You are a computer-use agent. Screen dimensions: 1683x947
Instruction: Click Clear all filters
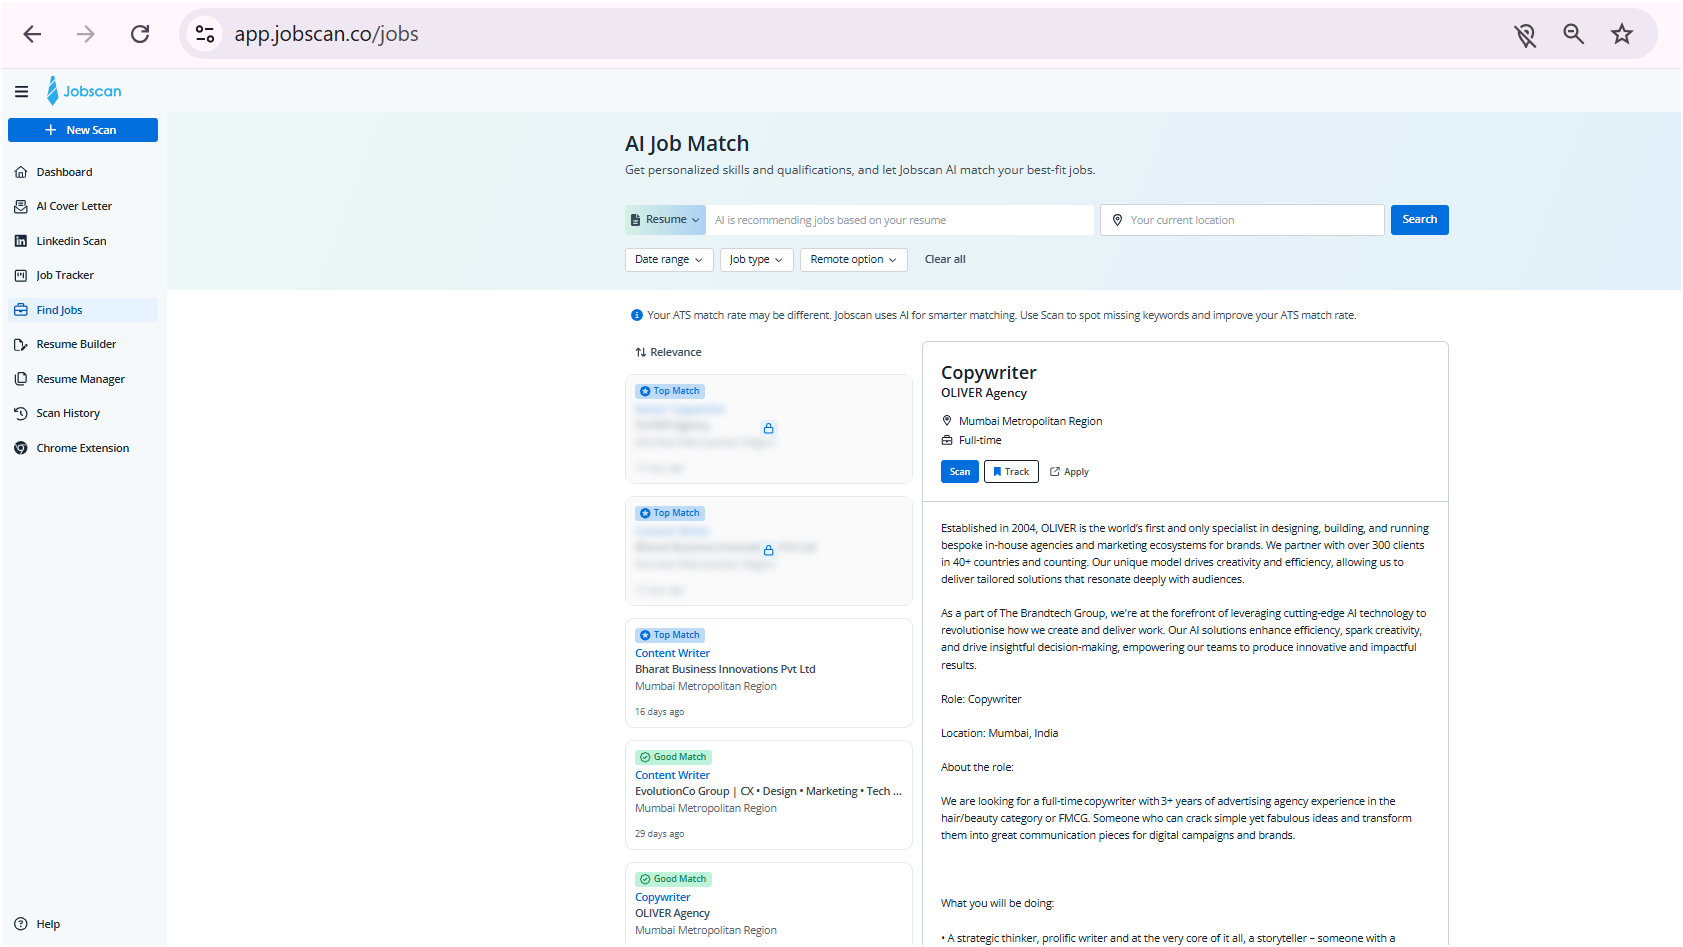[x=945, y=260]
